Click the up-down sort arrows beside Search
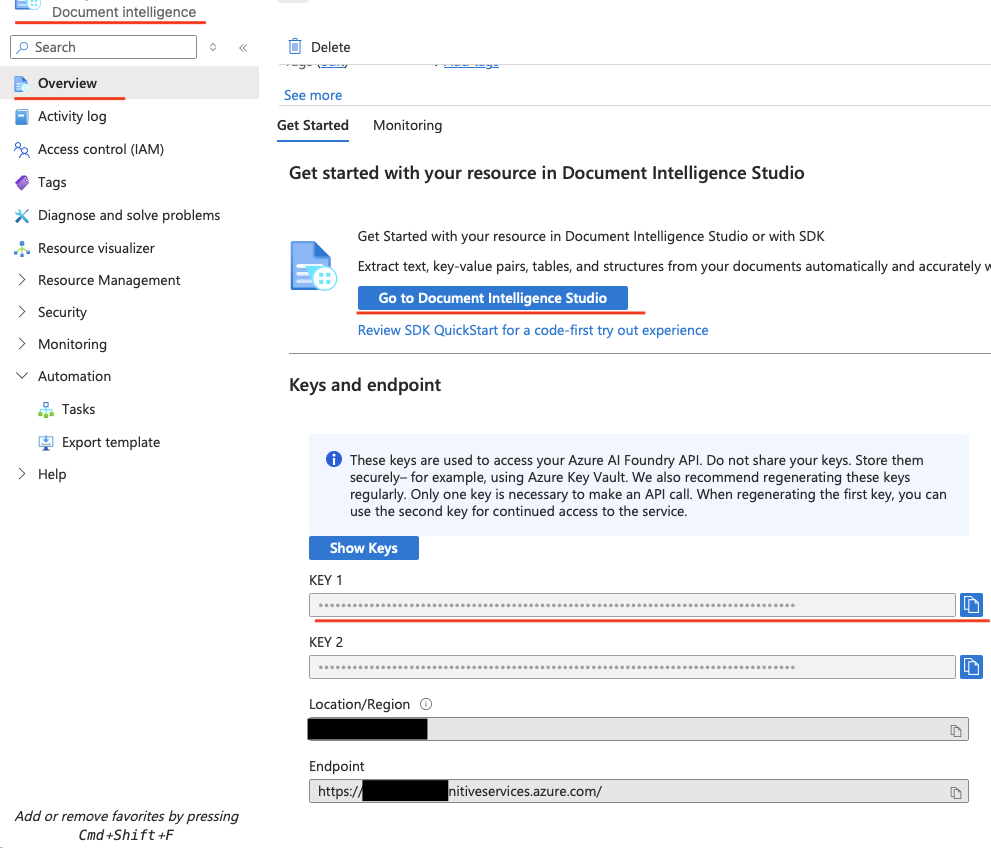 [213, 47]
